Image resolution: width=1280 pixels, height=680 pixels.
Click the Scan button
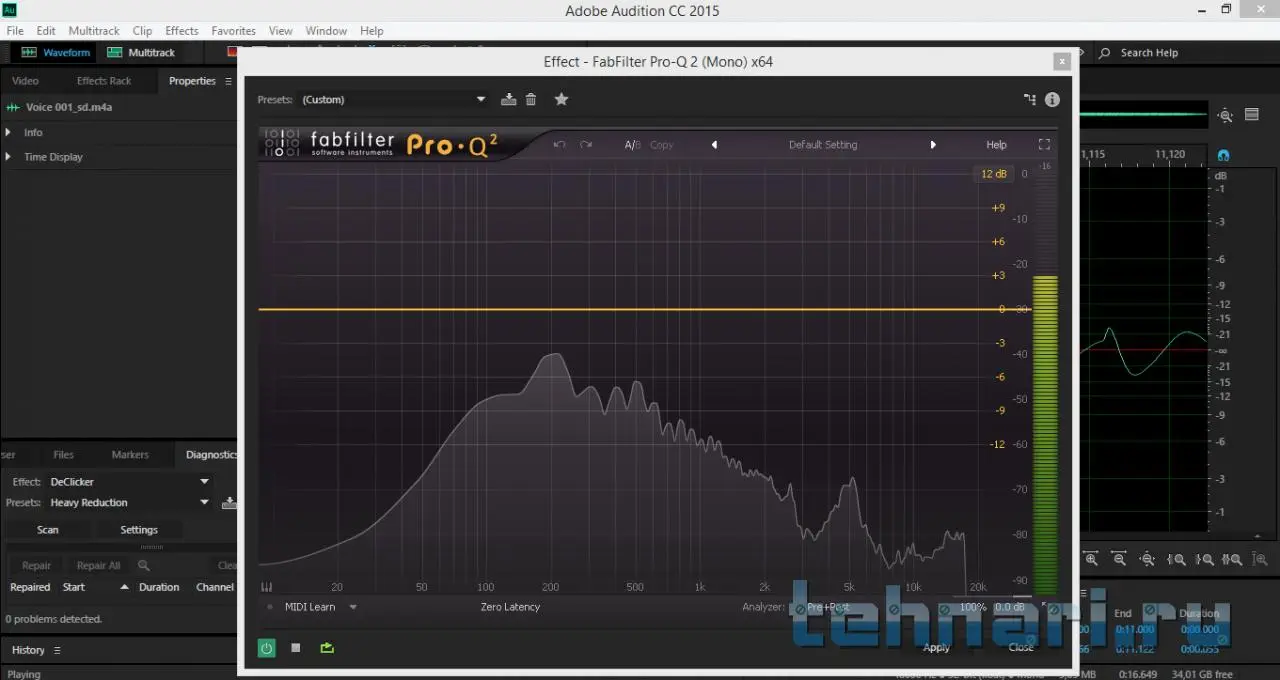48,530
